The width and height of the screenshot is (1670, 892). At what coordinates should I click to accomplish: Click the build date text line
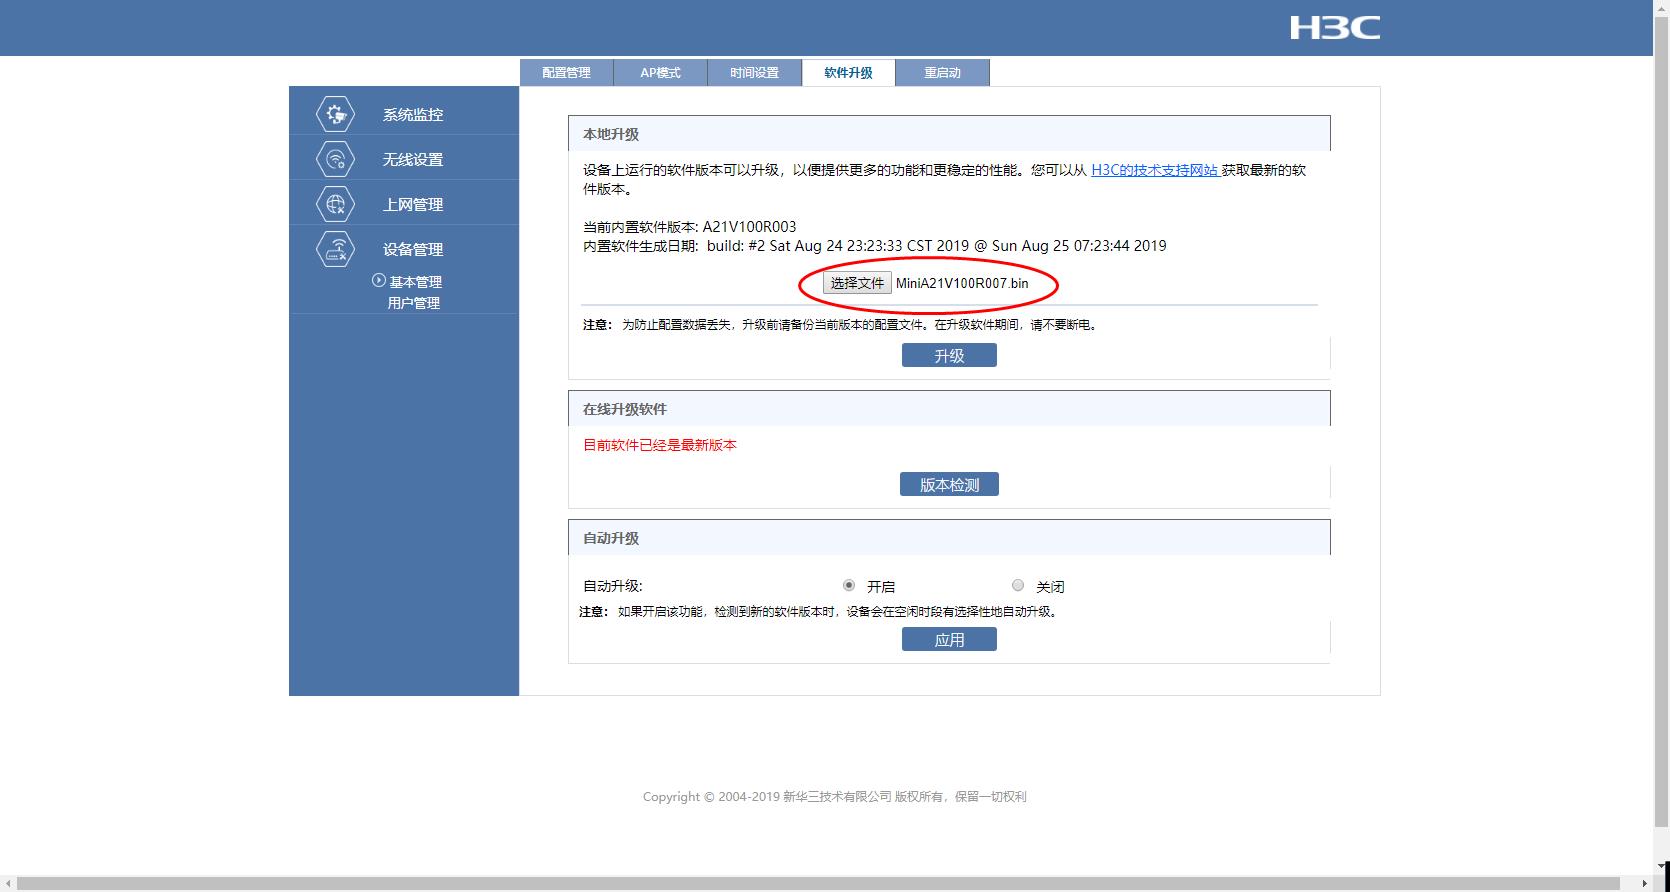pyautogui.click(x=875, y=246)
